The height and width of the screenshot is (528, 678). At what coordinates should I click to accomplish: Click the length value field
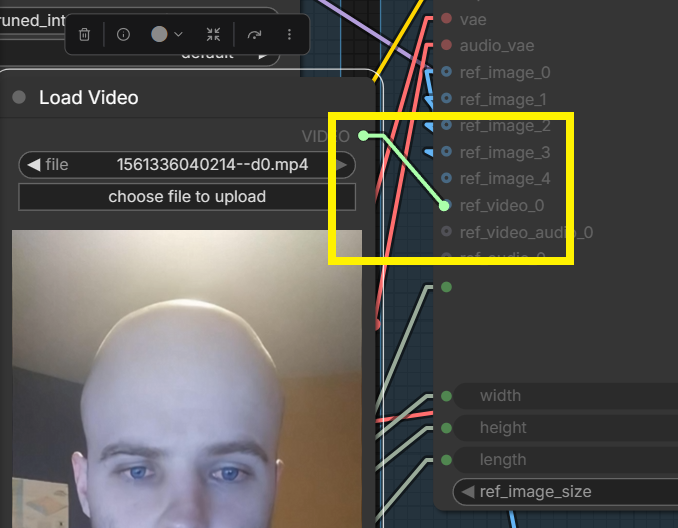coord(566,460)
